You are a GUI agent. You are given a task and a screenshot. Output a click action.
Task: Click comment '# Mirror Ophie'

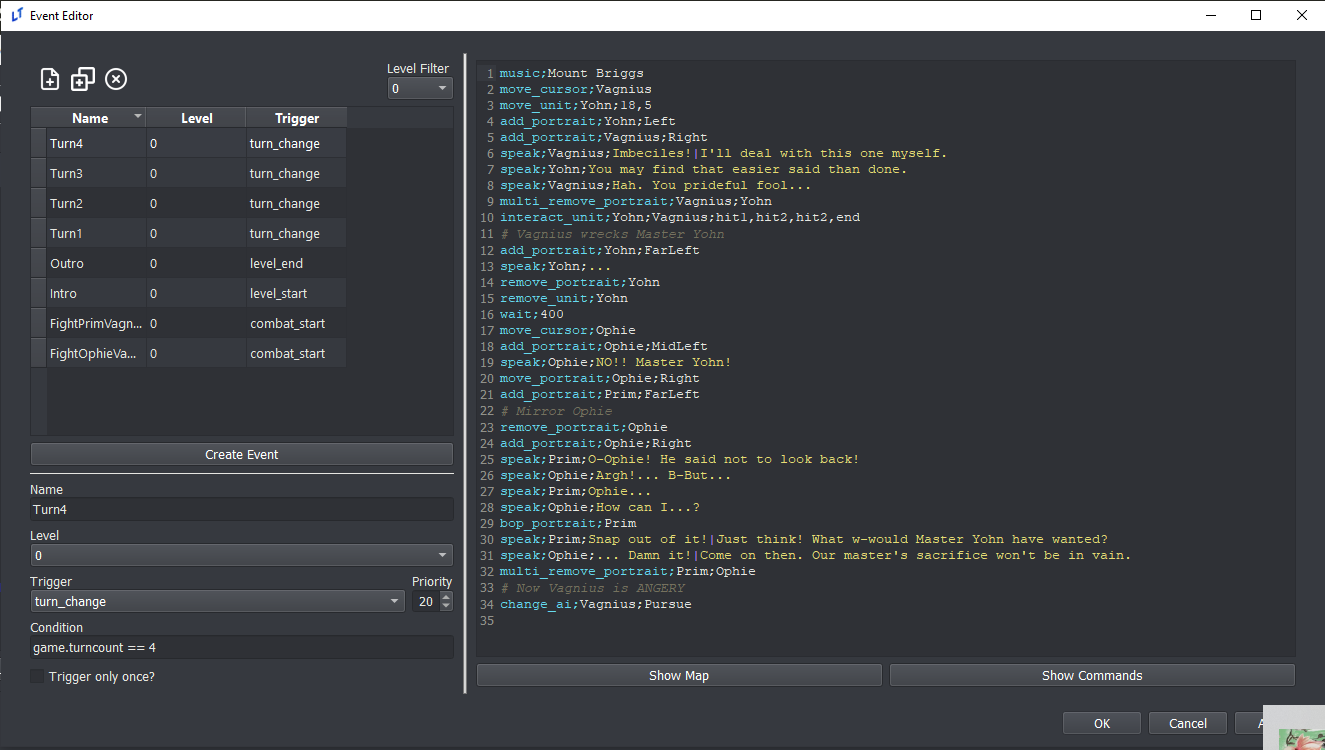(556, 411)
